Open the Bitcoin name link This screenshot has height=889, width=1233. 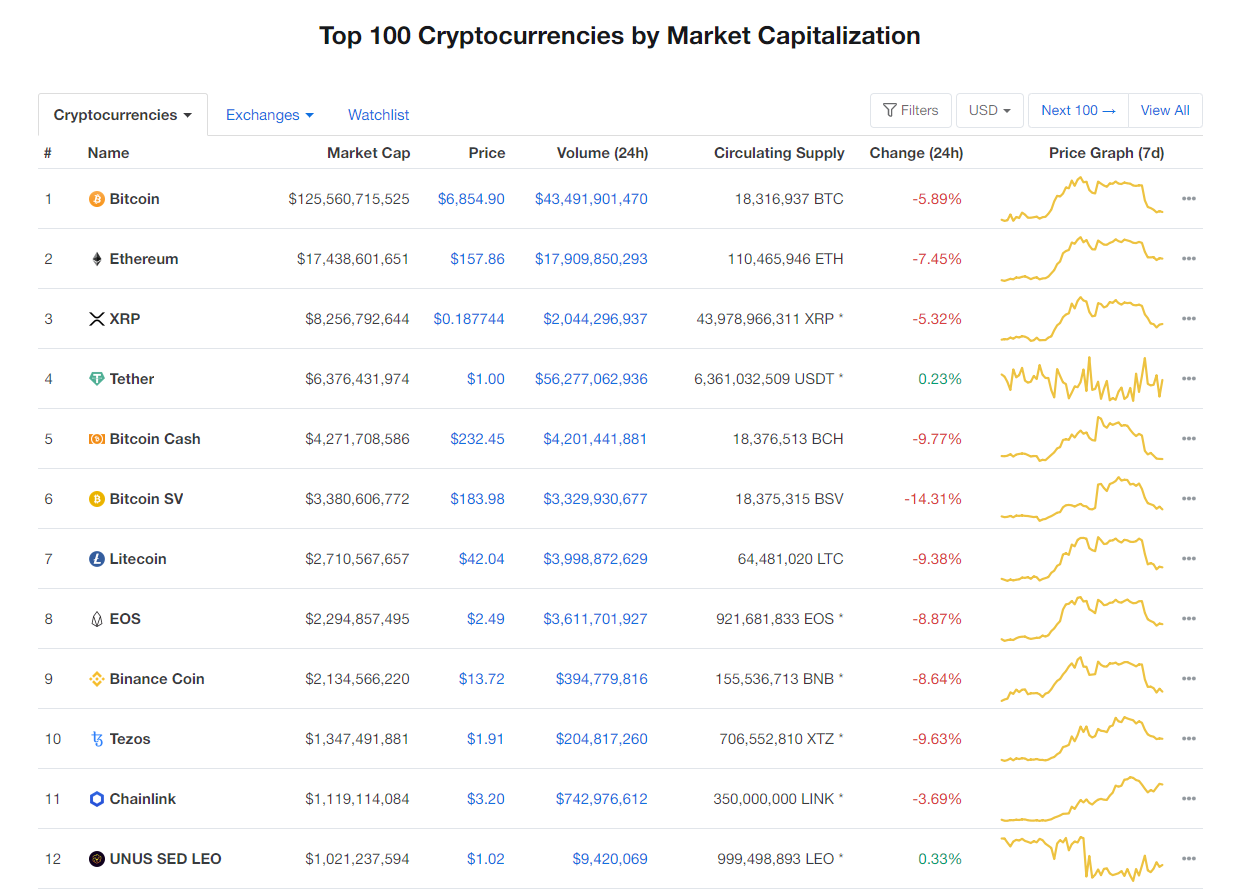[134, 199]
